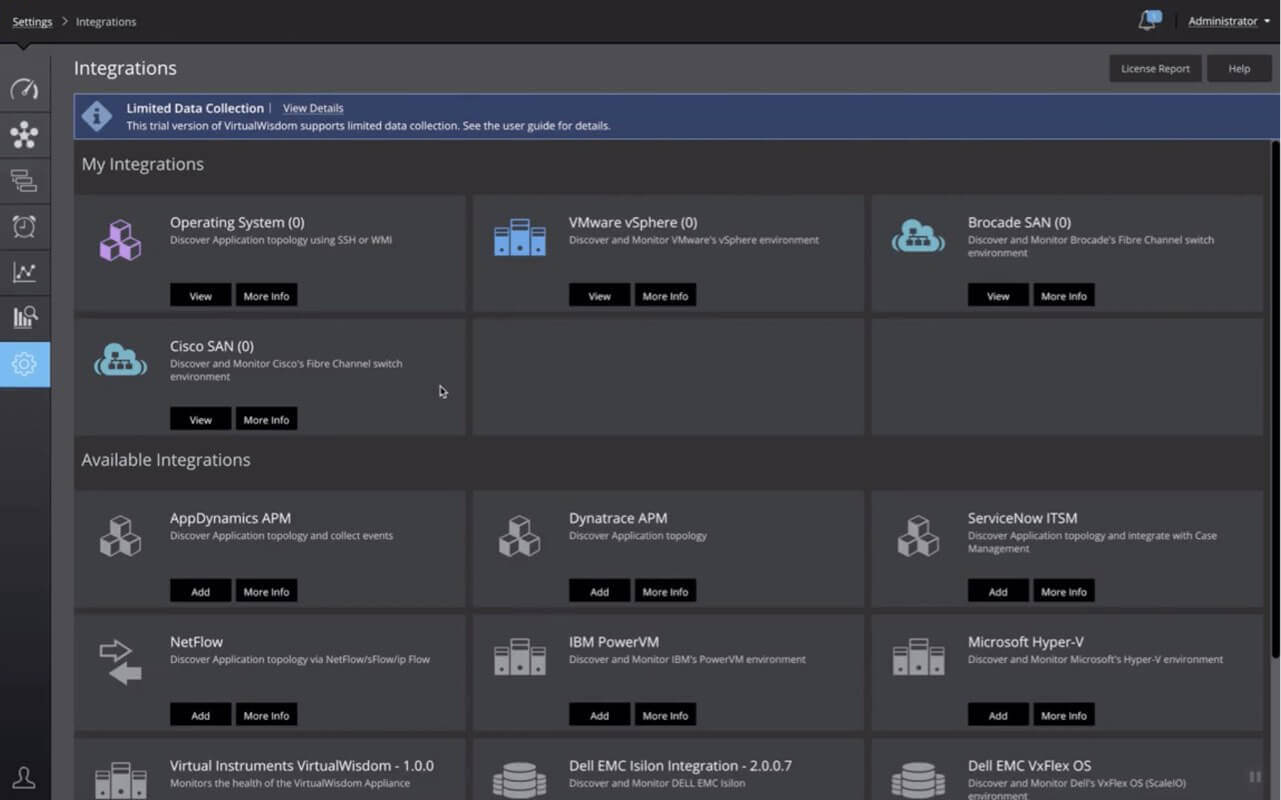This screenshot has height=800, width=1281.
Task: Open the topology nodes icon in sidebar
Action: (24, 134)
